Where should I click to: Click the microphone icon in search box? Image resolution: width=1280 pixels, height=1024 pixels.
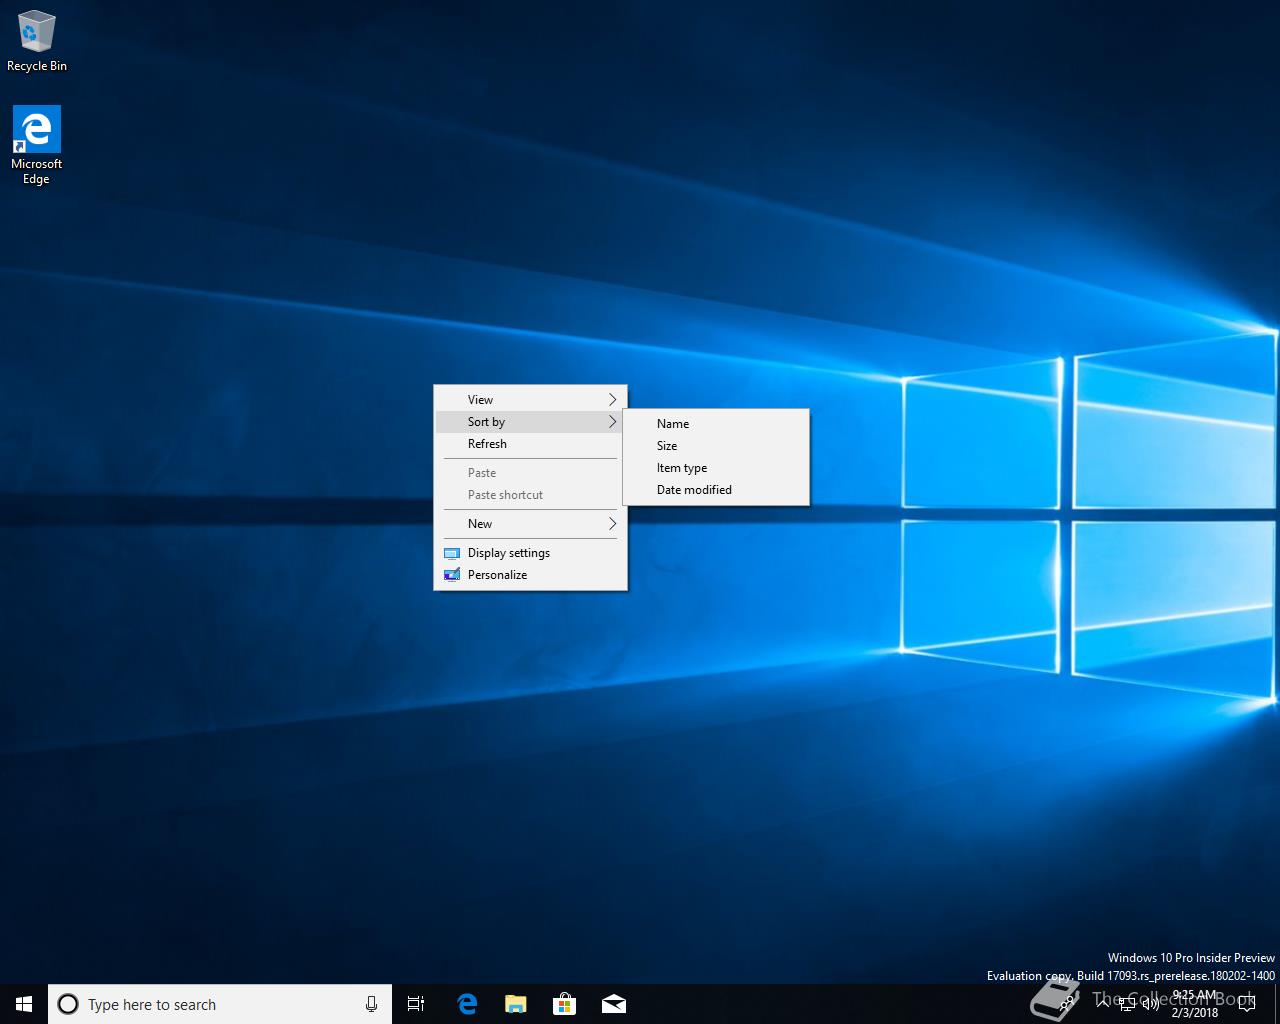371,1004
